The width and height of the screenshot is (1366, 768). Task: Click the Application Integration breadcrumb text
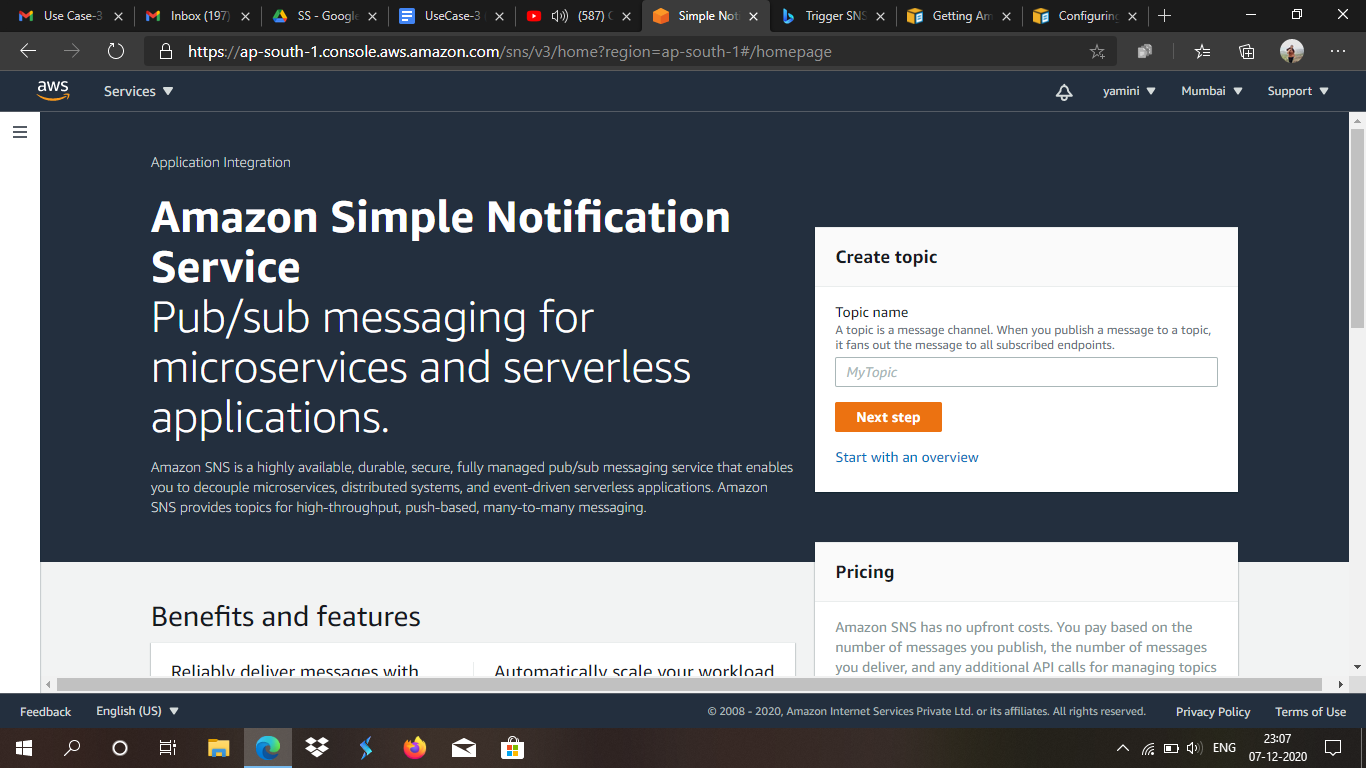coord(221,162)
